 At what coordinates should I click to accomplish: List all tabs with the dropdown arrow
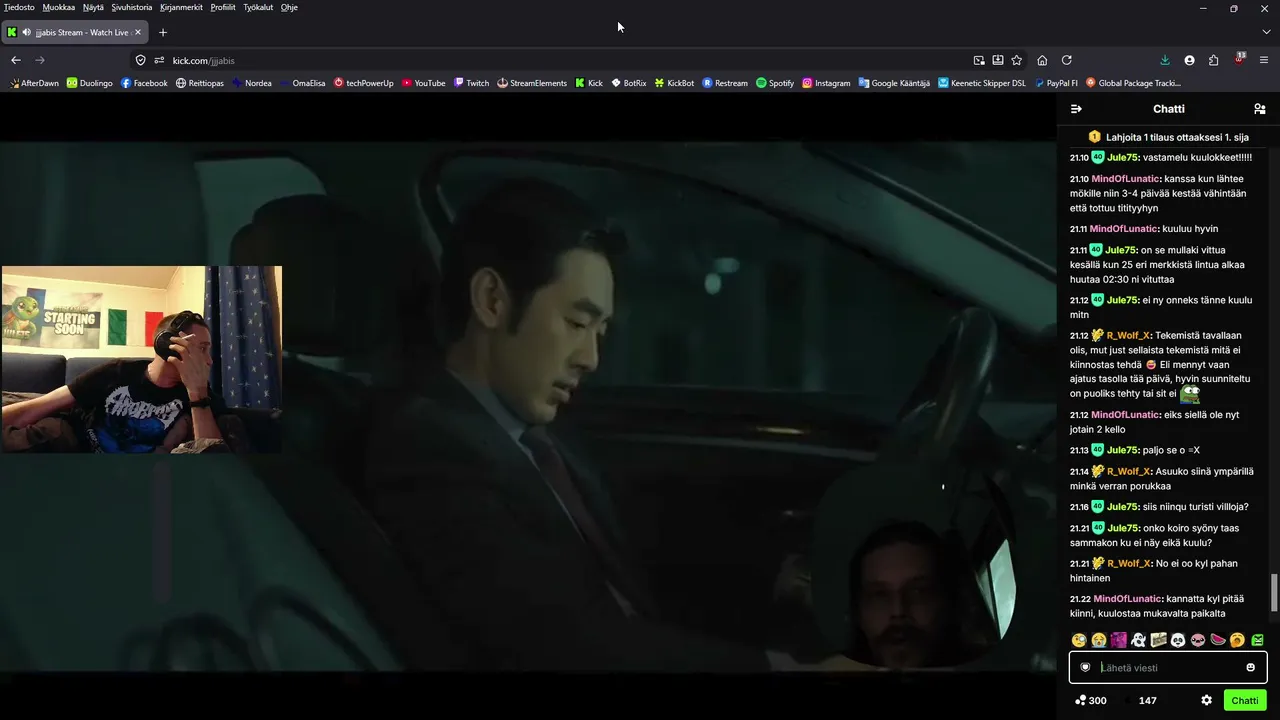[1266, 32]
